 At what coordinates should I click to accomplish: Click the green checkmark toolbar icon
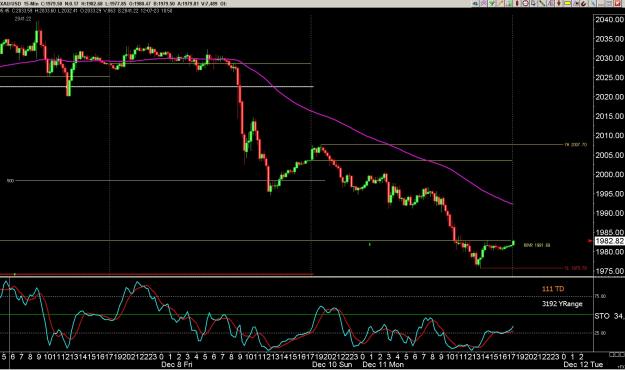(x=492, y=3)
